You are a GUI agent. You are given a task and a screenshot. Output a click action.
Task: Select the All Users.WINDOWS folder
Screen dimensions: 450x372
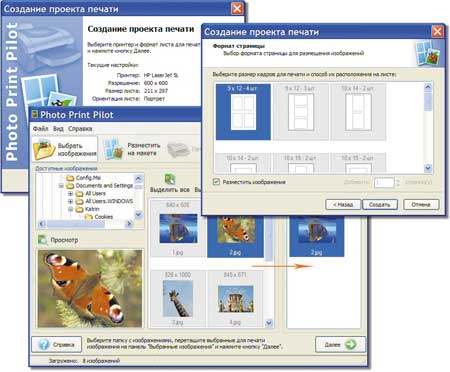(x=105, y=201)
